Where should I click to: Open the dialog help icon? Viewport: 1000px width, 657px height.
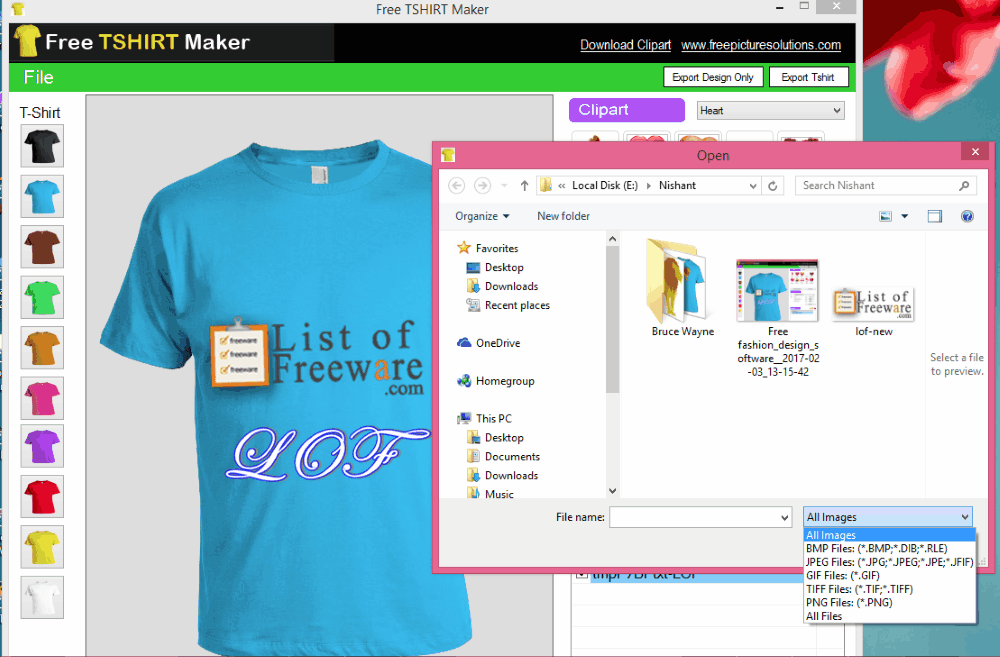pyautogui.click(x=967, y=217)
